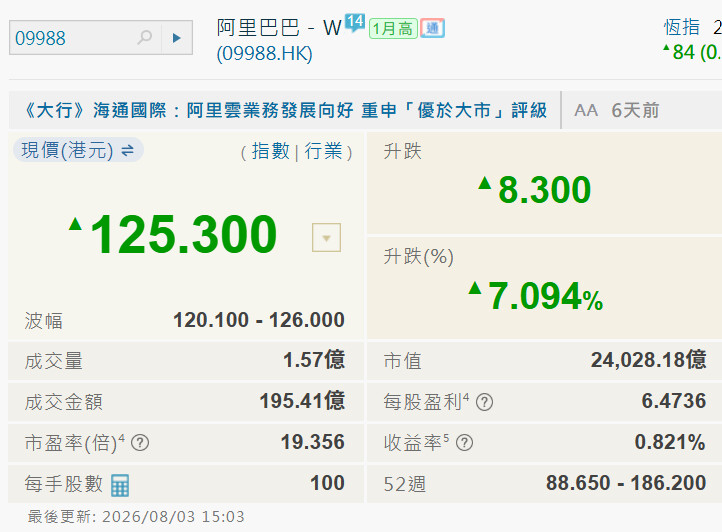Click the 市盈率 value 19.356
722x532 pixels.
(313, 442)
